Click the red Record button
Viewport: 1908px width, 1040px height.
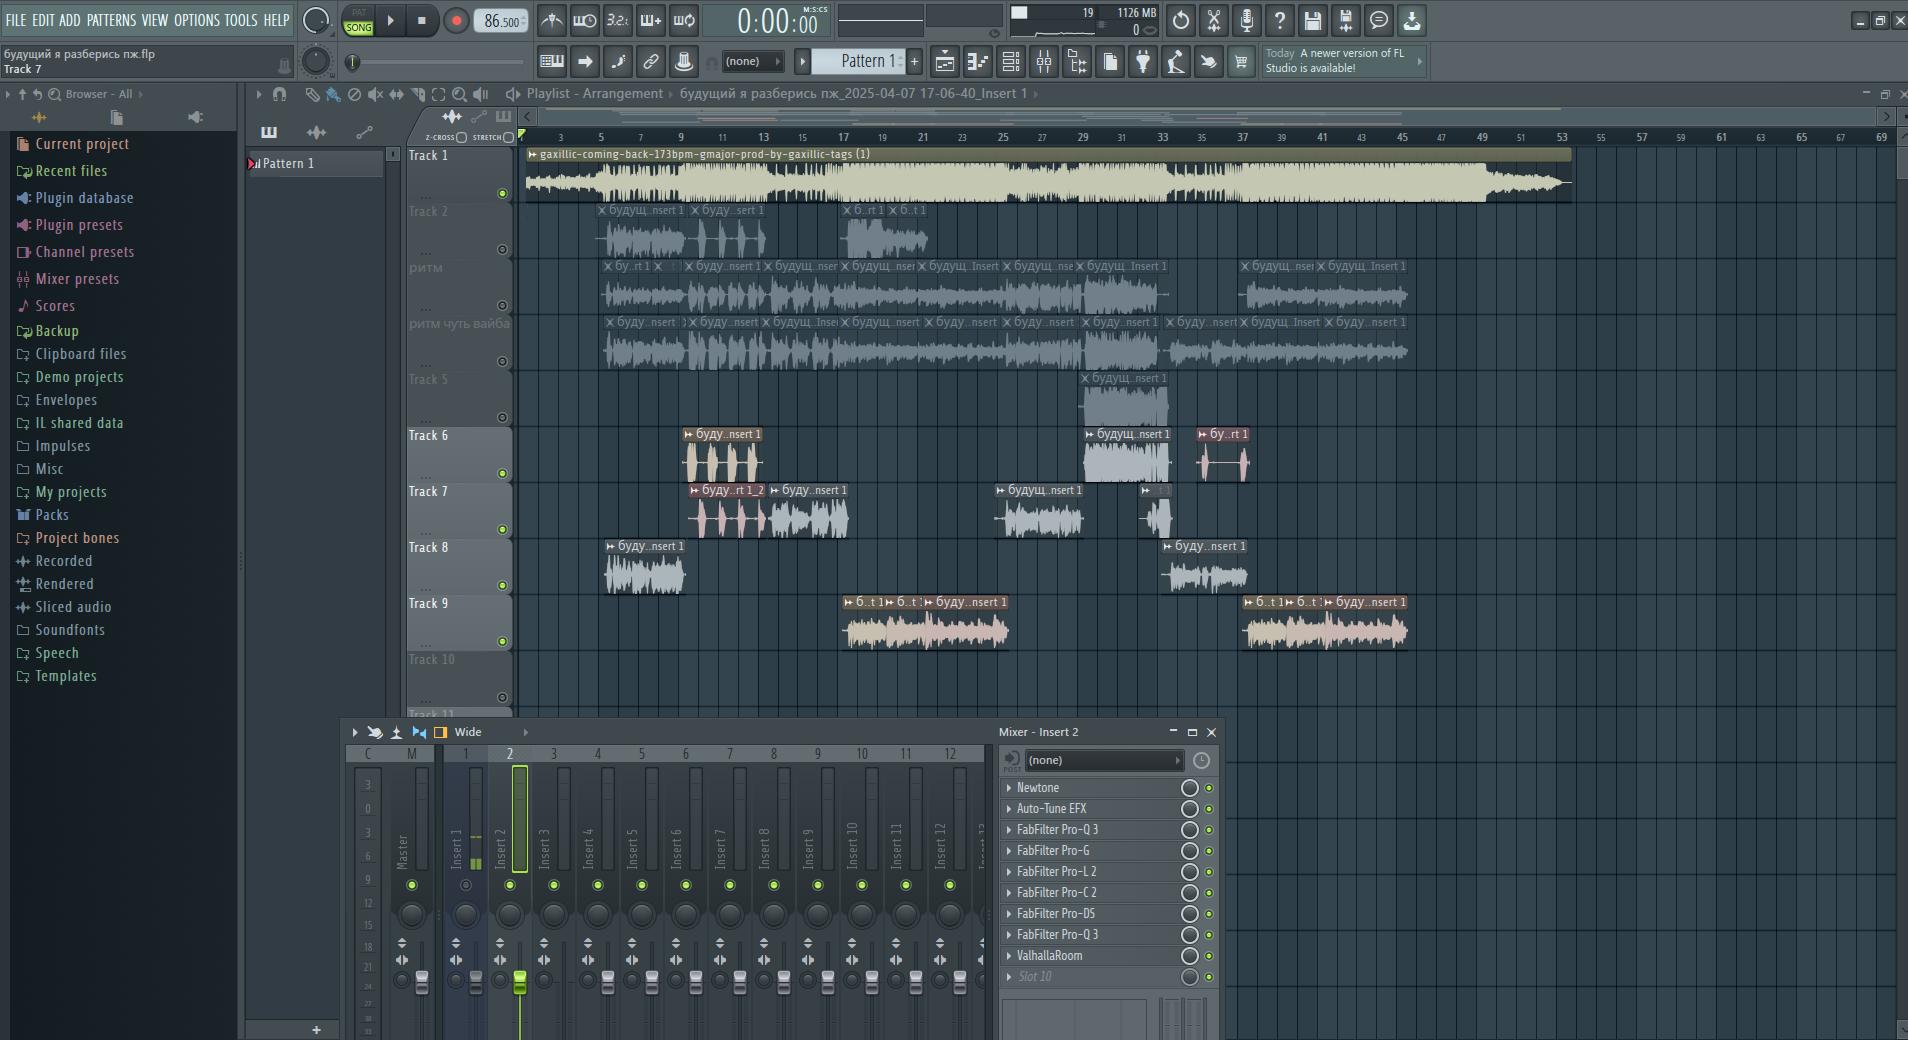pyautogui.click(x=456, y=21)
